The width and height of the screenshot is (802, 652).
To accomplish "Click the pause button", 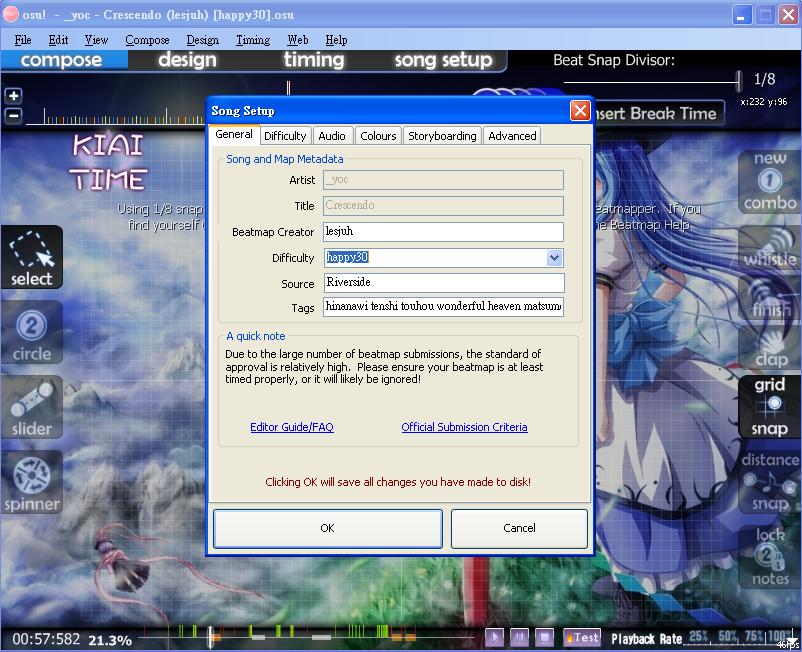I will point(519,638).
